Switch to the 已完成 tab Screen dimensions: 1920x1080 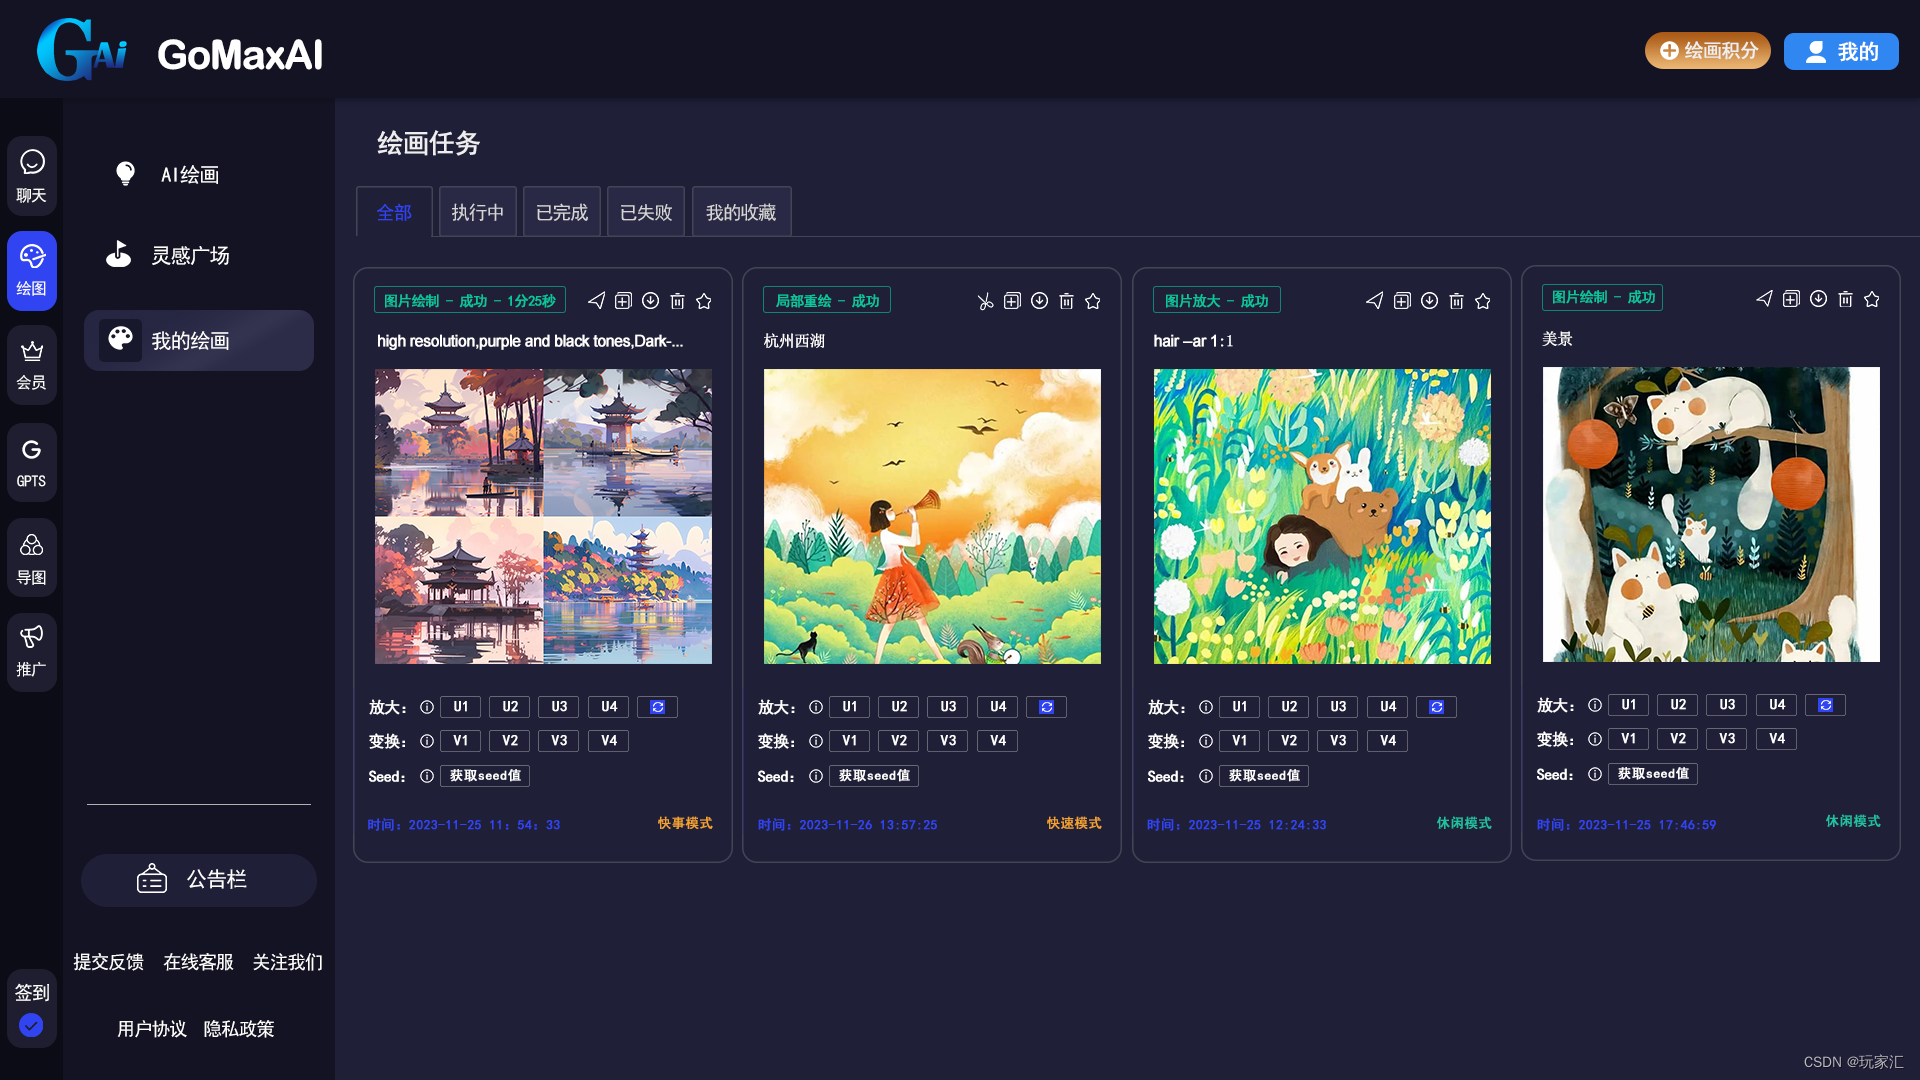(561, 212)
